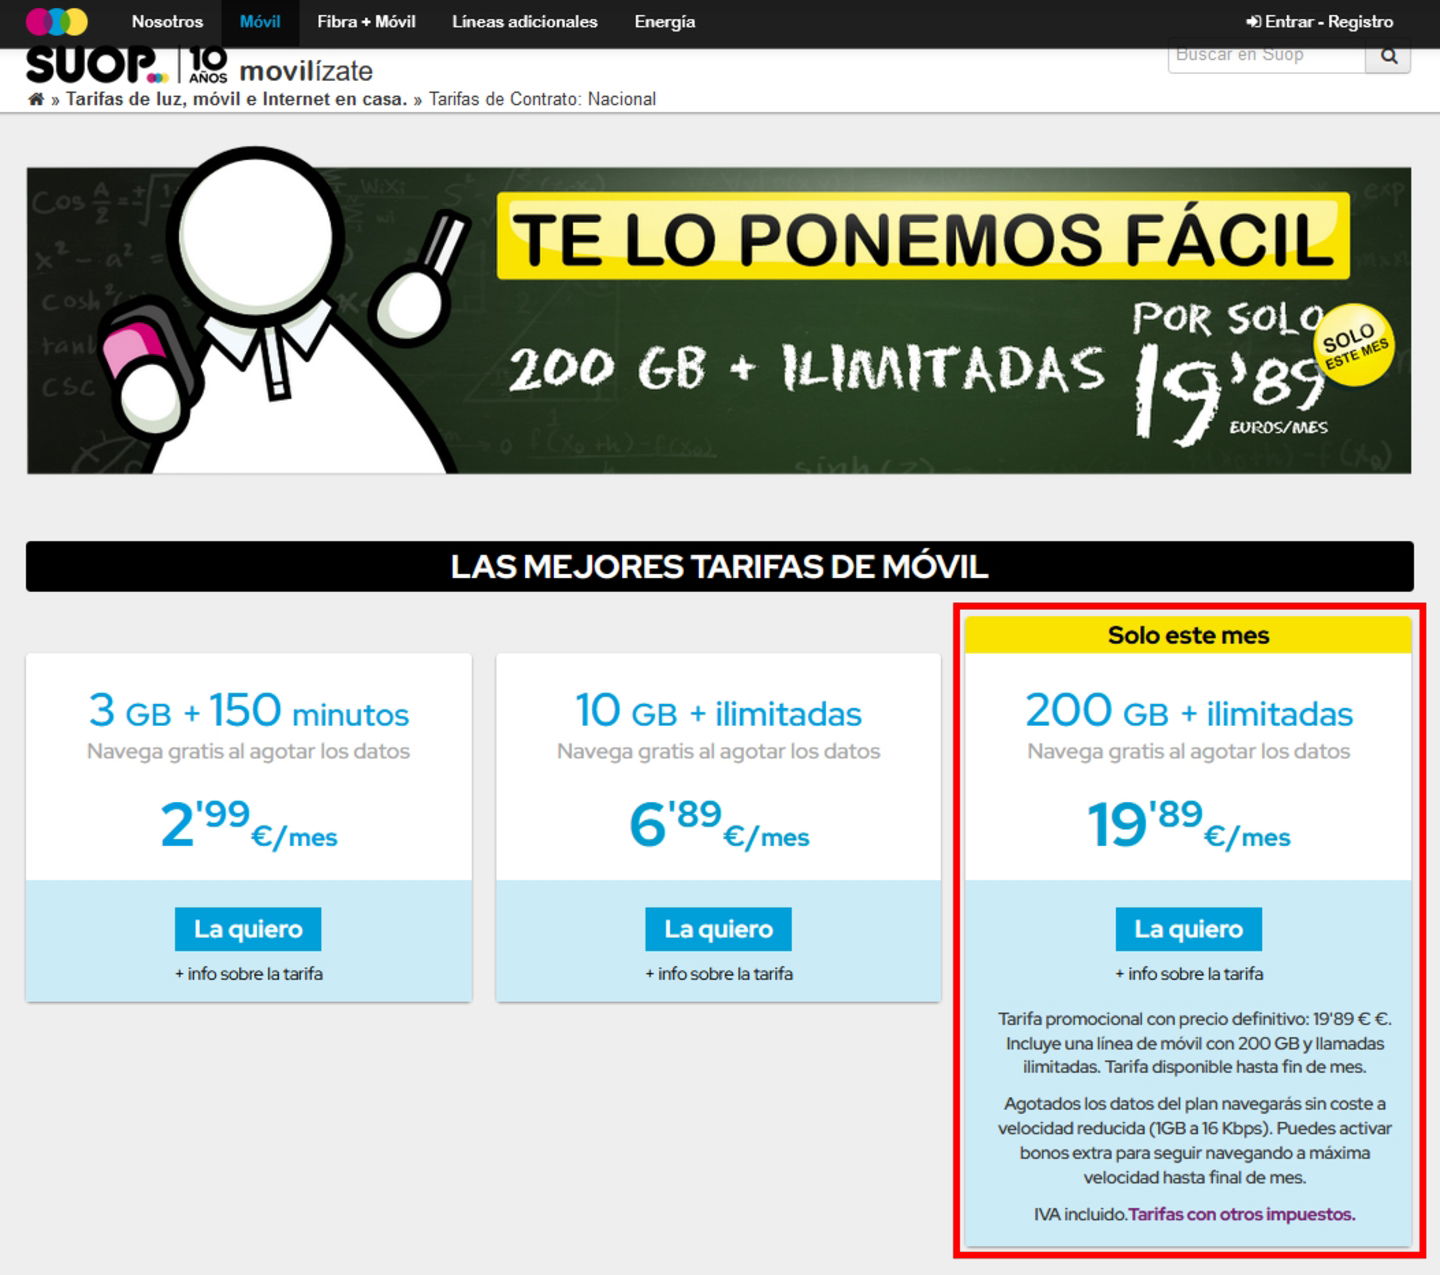Expand + info sobre la tarifa for 10 GB plan
Image resolution: width=1440 pixels, height=1275 pixels.
718,973
